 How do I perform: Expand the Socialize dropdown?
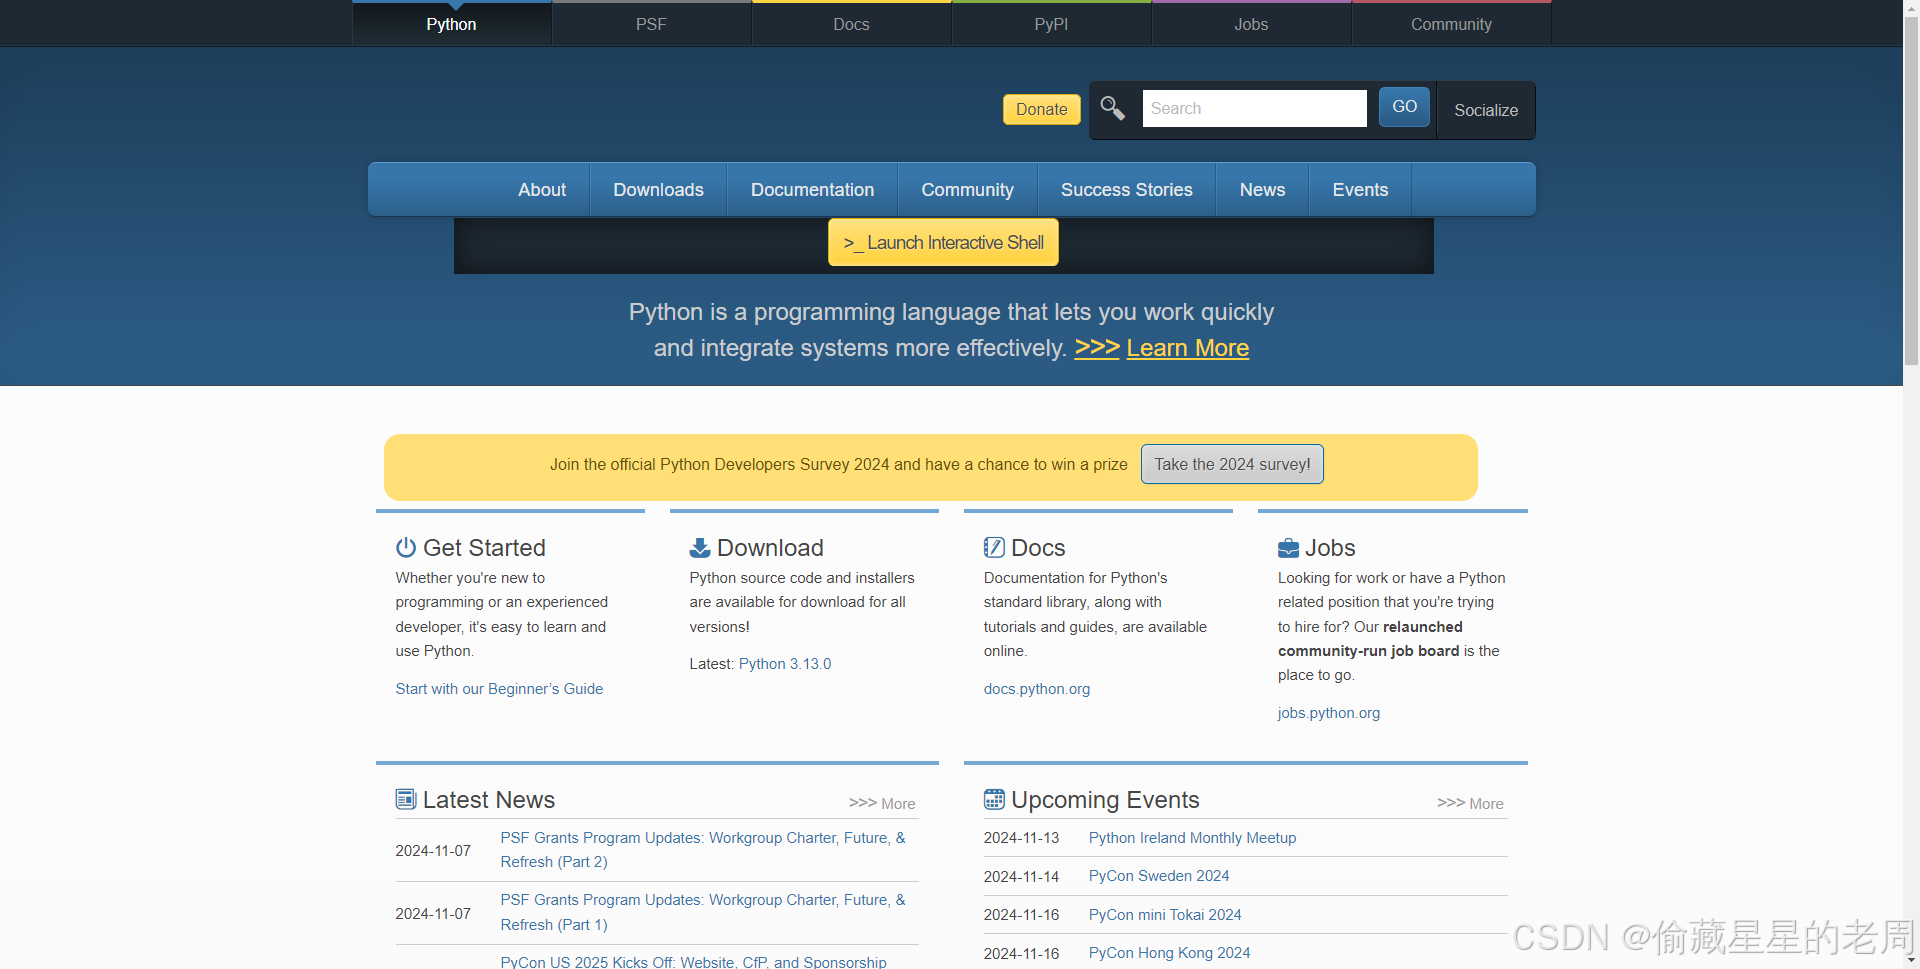pyautogui.click(x=1486, y=110)
